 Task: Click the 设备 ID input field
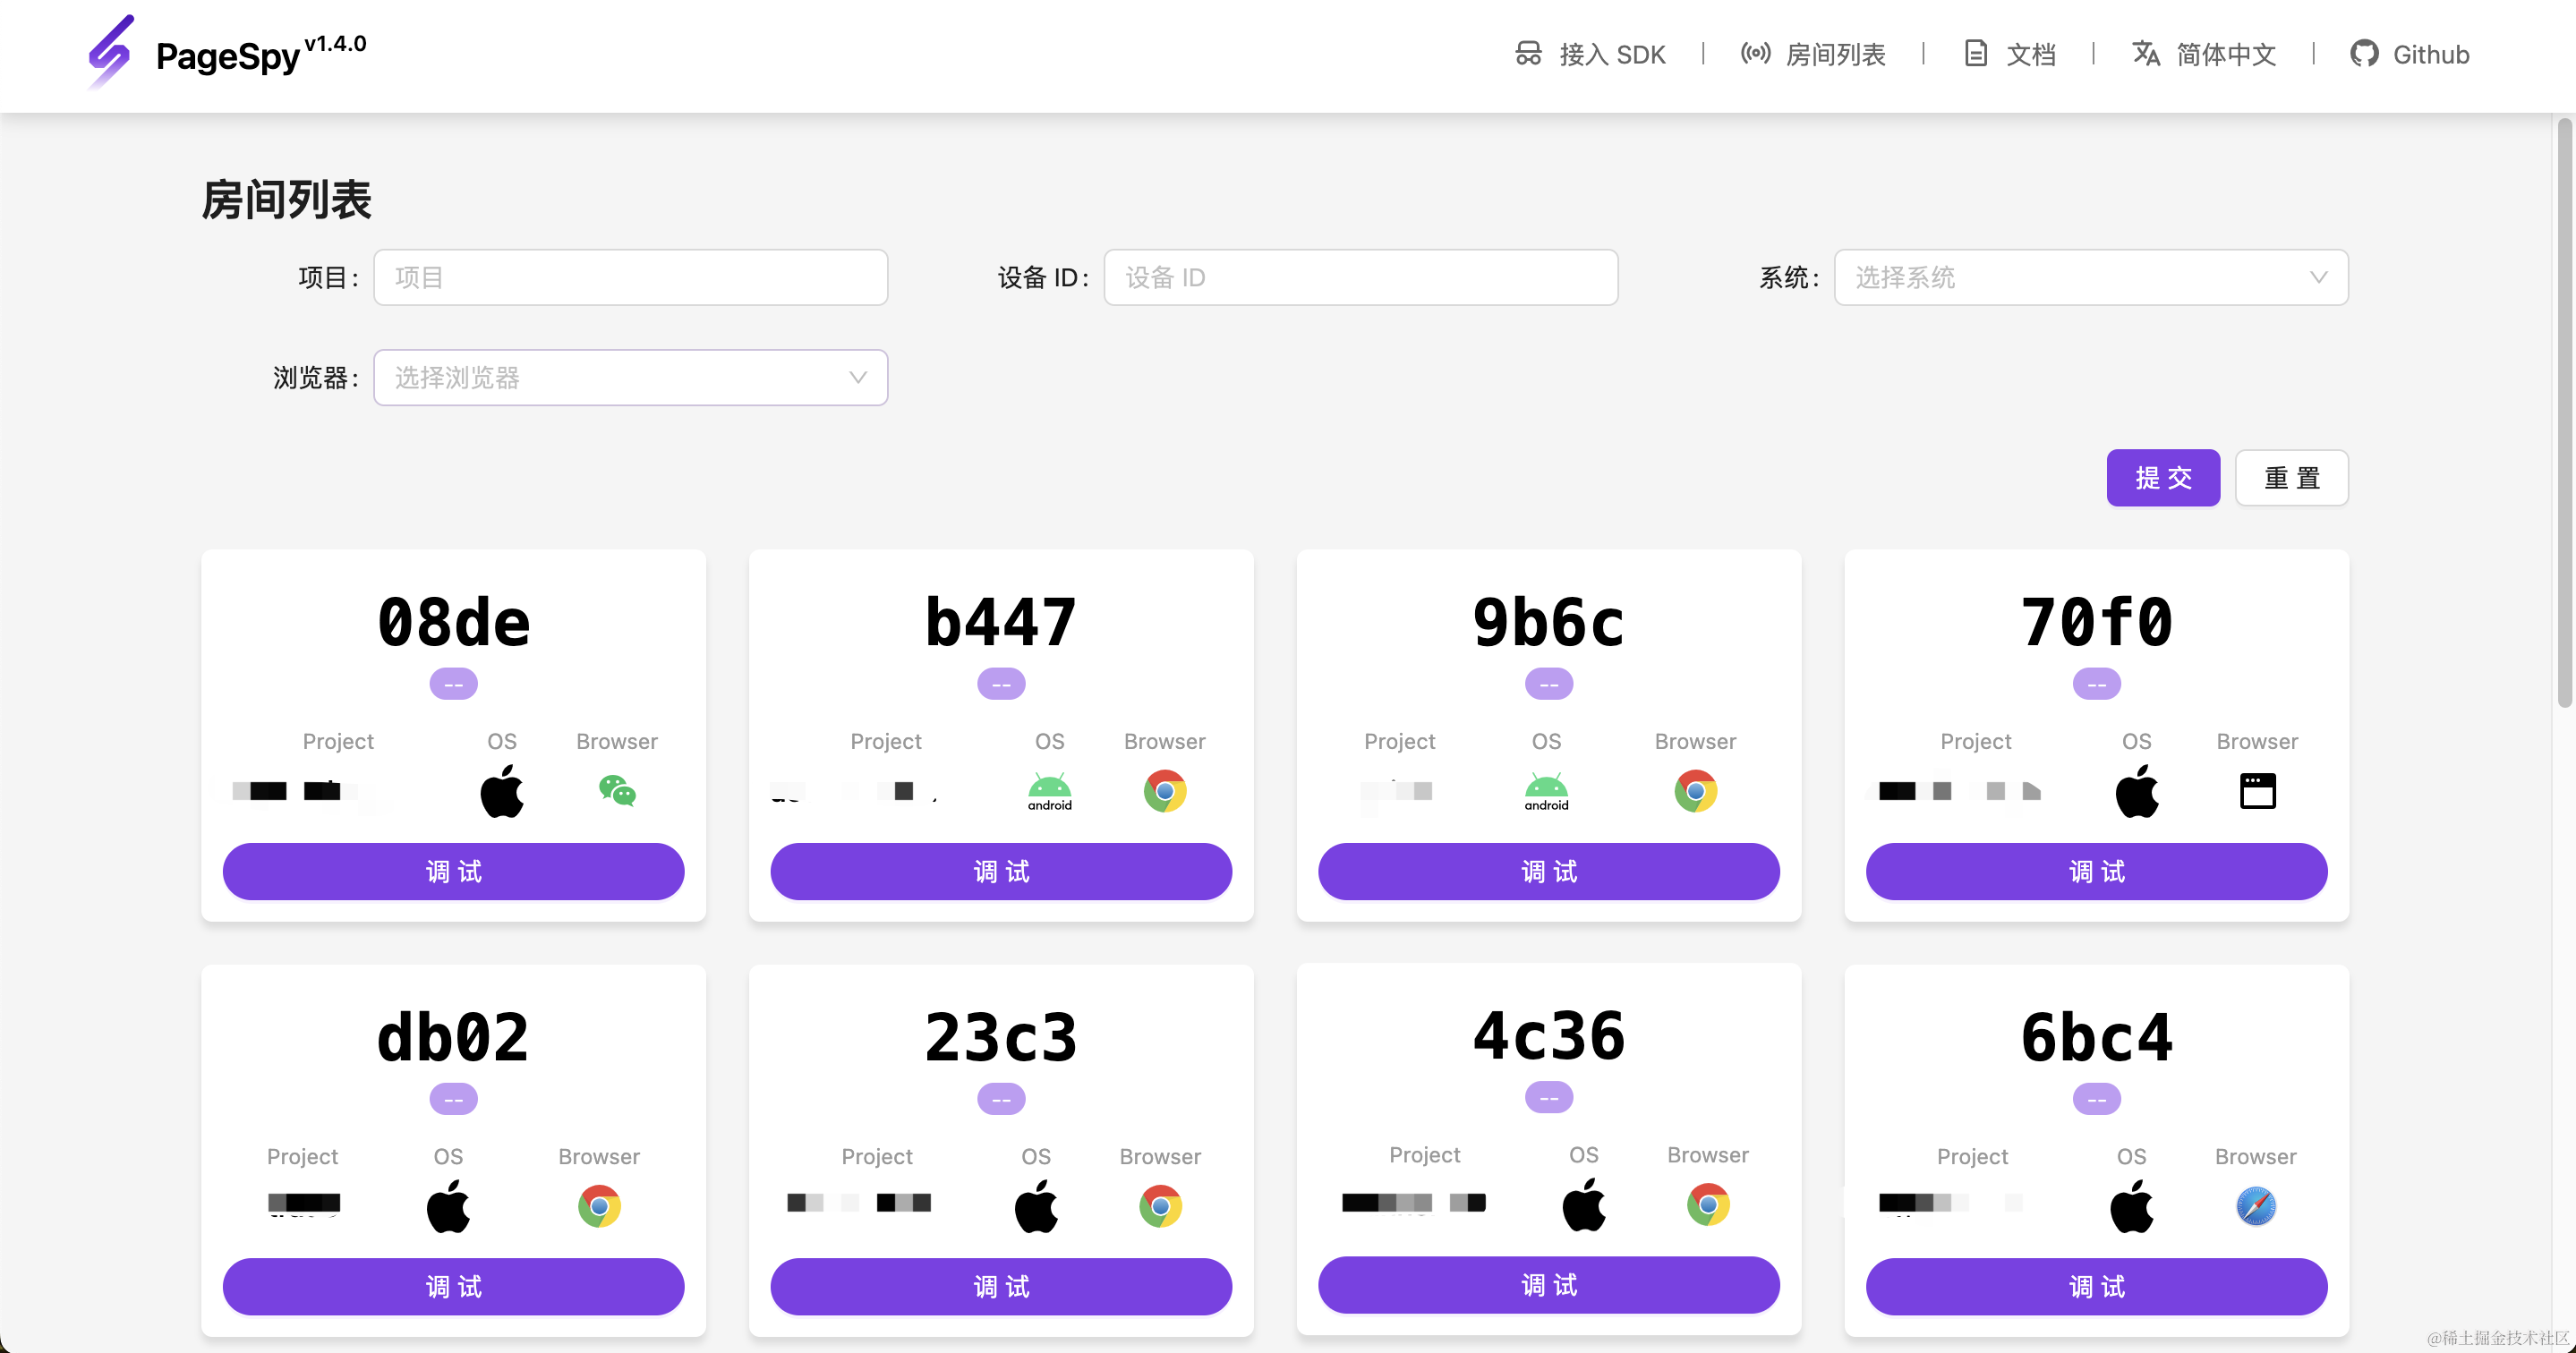click(x=1360, y=277)
